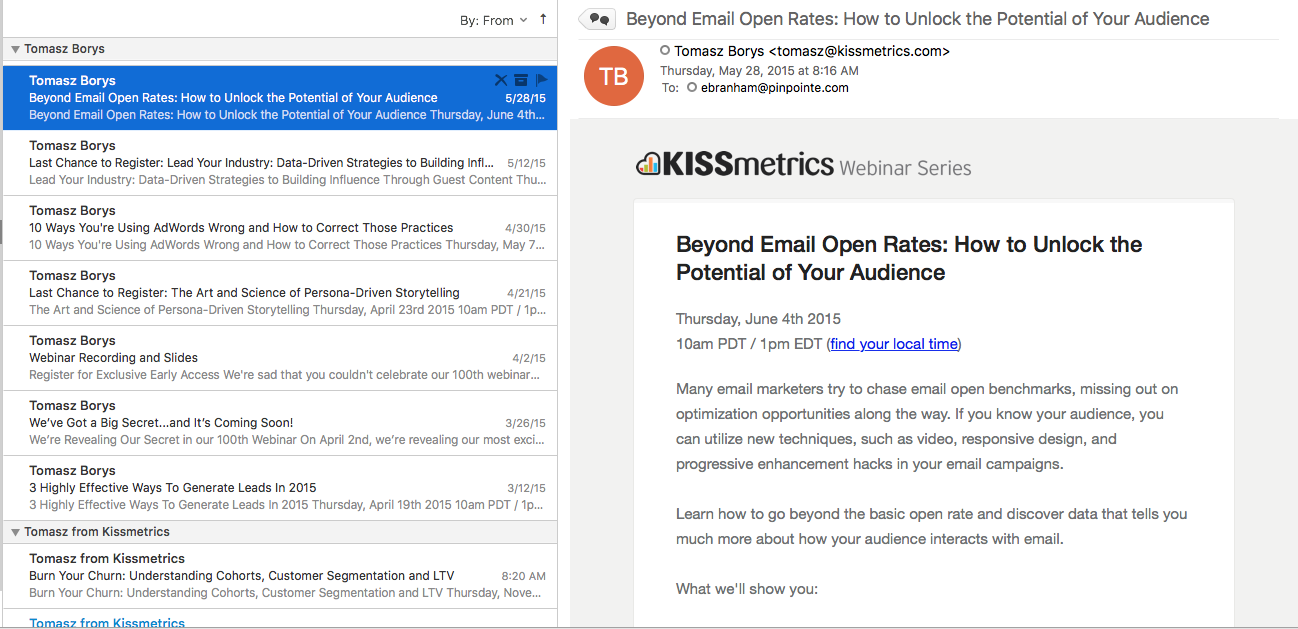This screenshot has height=629, width=1298.
Task: Archive the selected 5/28/15 email
Action: click(521, 80)
